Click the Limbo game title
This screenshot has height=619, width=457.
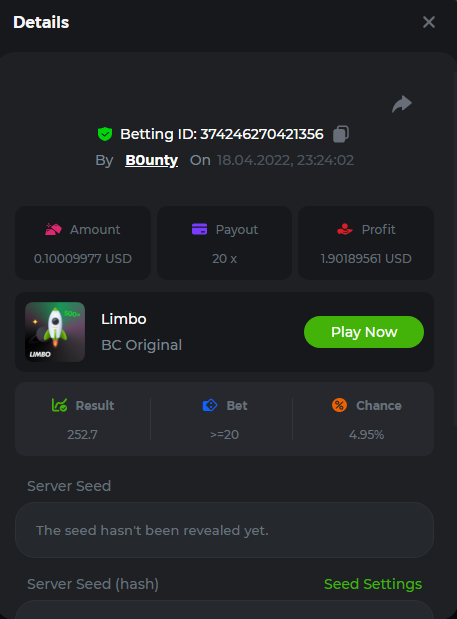point(124,319)
